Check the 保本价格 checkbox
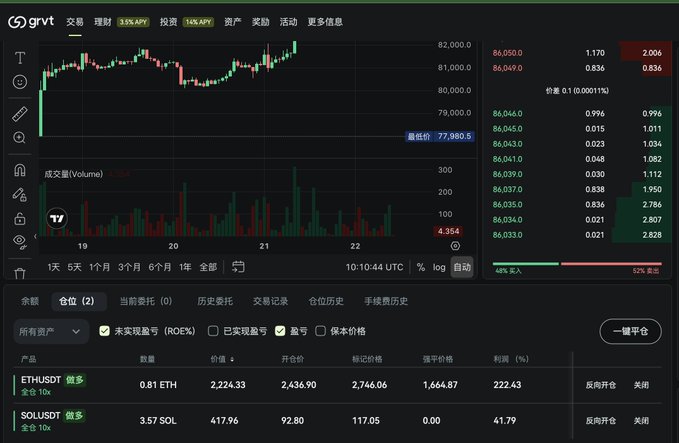Image resolution: width=679 pixels, height=443 pixels. [320, 331]
